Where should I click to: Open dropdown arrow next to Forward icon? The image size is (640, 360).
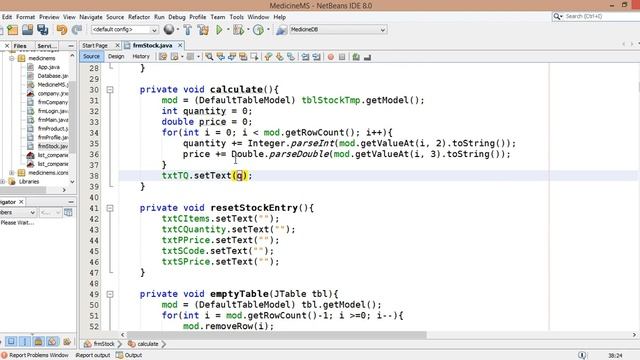tap(198, 57)
